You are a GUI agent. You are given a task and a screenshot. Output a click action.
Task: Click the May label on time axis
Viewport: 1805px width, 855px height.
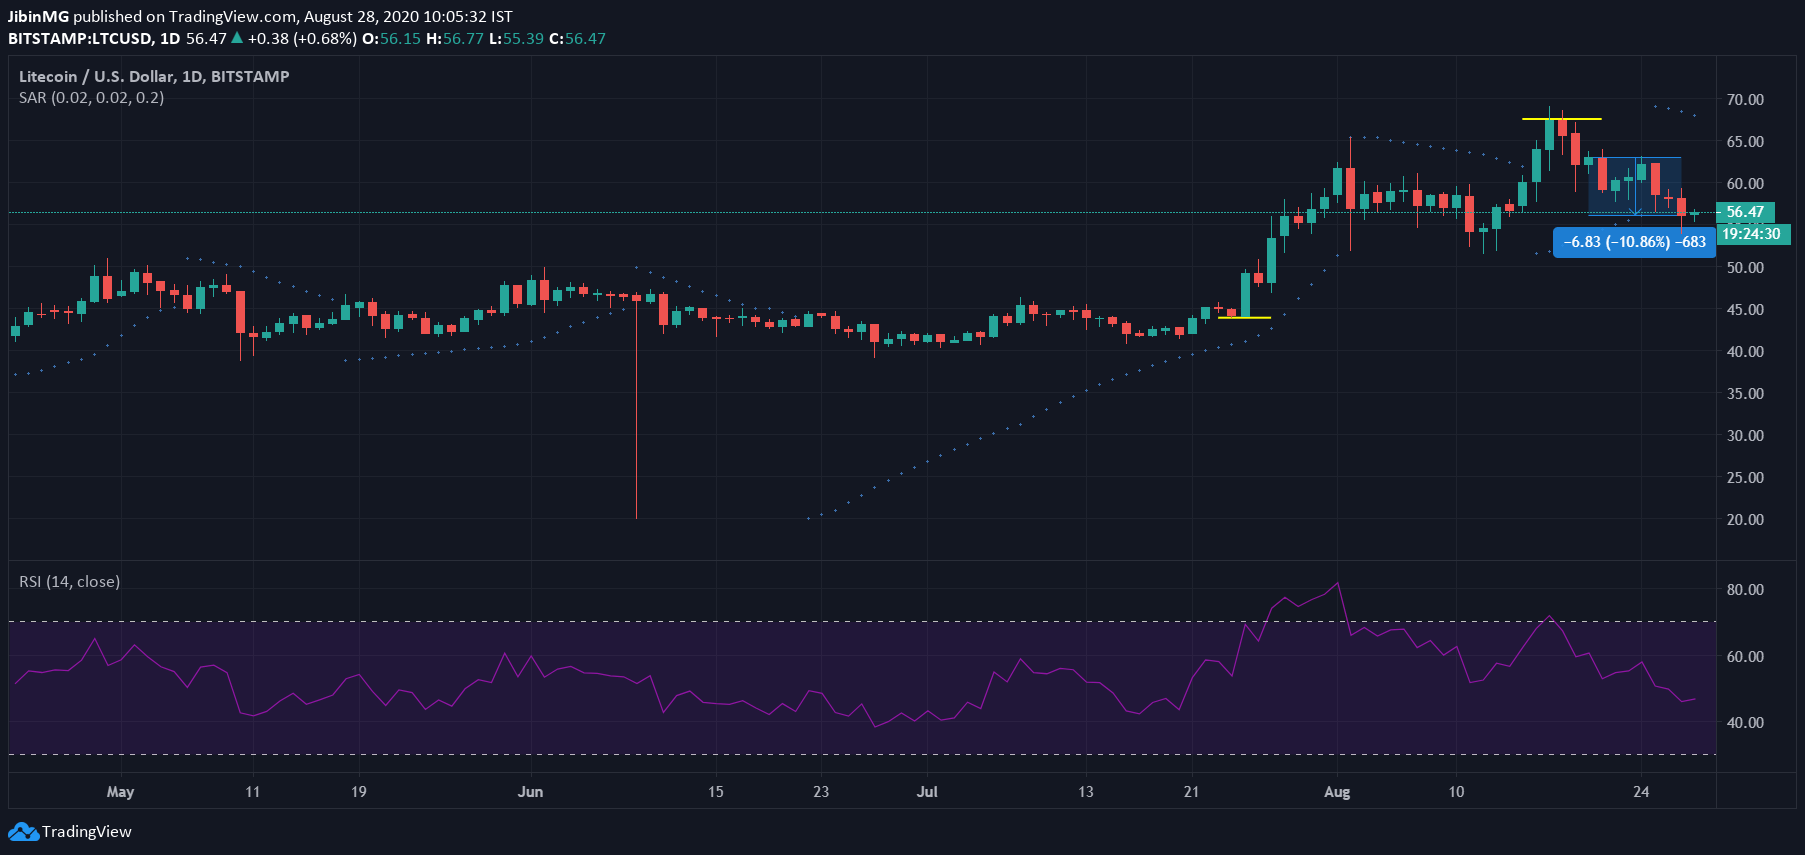(120, 792)
